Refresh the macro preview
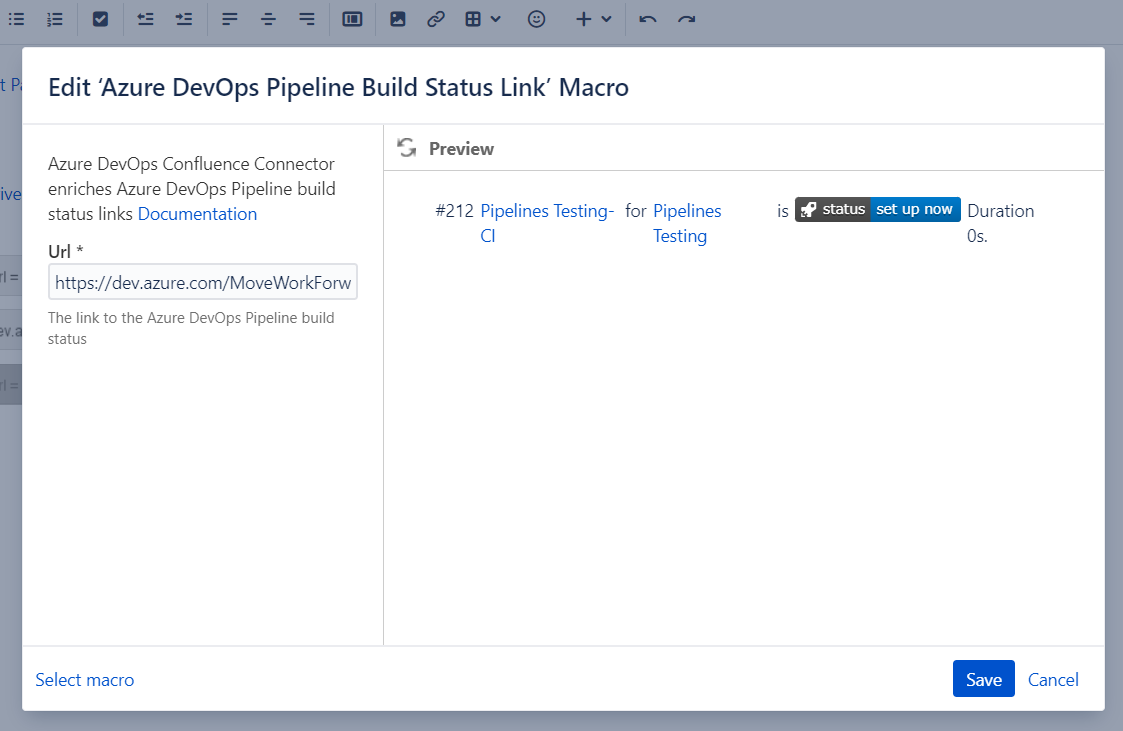This screenshot has height=731, width=1123. pyautogui.click(x=407, y=148)
